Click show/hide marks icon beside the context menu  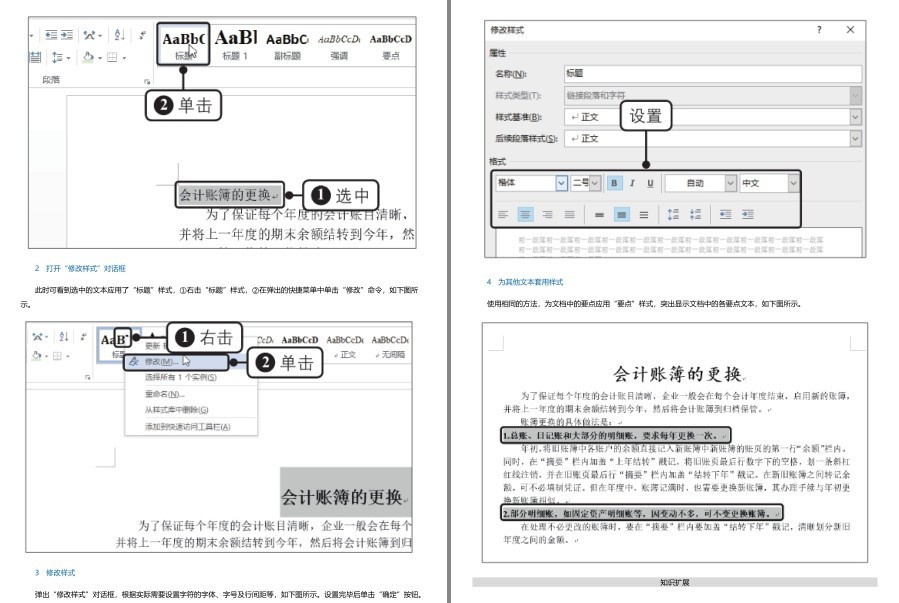pos(84,336)
